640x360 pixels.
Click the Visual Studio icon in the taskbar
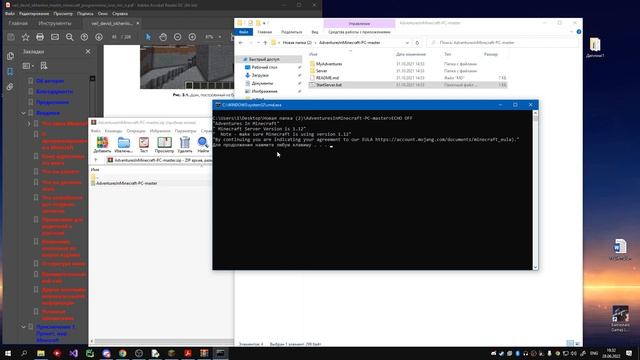(x=73, y=353)
